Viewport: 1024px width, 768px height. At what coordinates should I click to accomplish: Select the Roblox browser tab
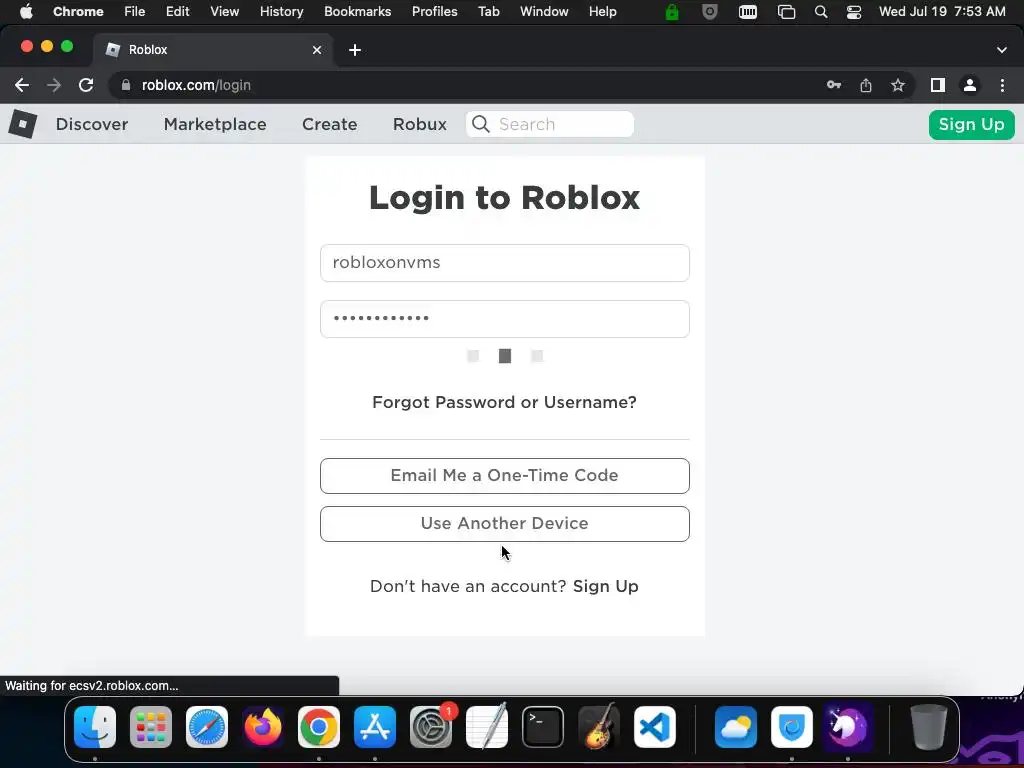pos(212,50)
